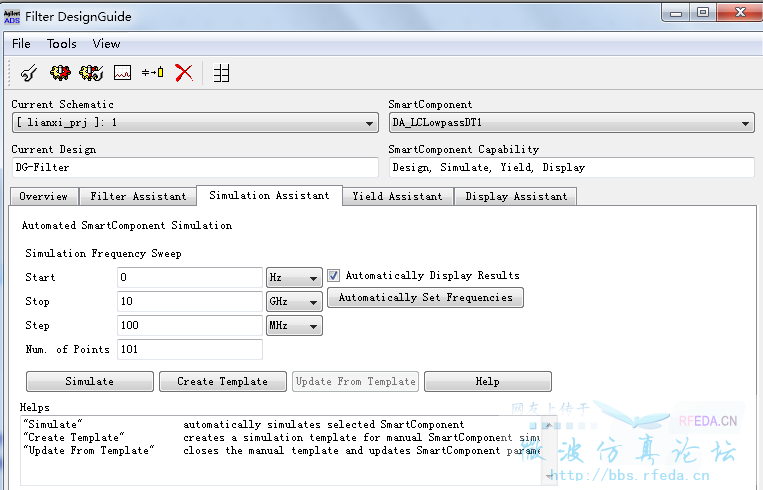Click the Helps box scroll-down arrow
The image size is (763, 490).
pyautogui.click(x=549, y=476)
